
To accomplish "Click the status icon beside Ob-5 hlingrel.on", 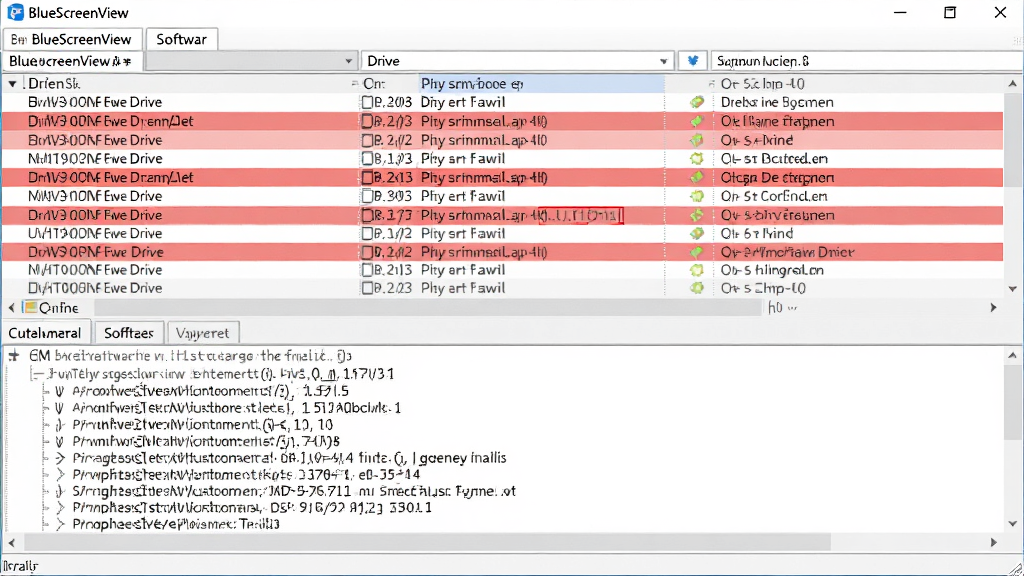I will coord(697,270).
